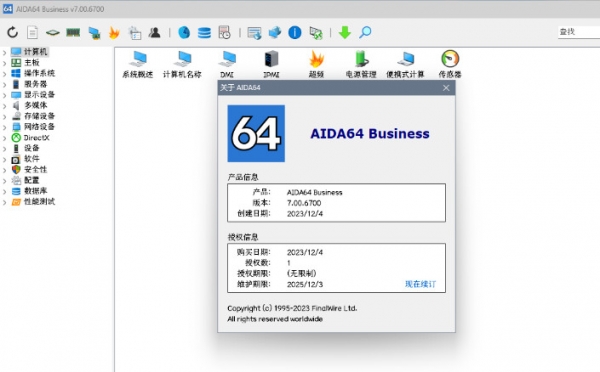Viewport: 600px width, 372px height.
Task: Click the window with globe toolbar icon
Action: point(254,33)
